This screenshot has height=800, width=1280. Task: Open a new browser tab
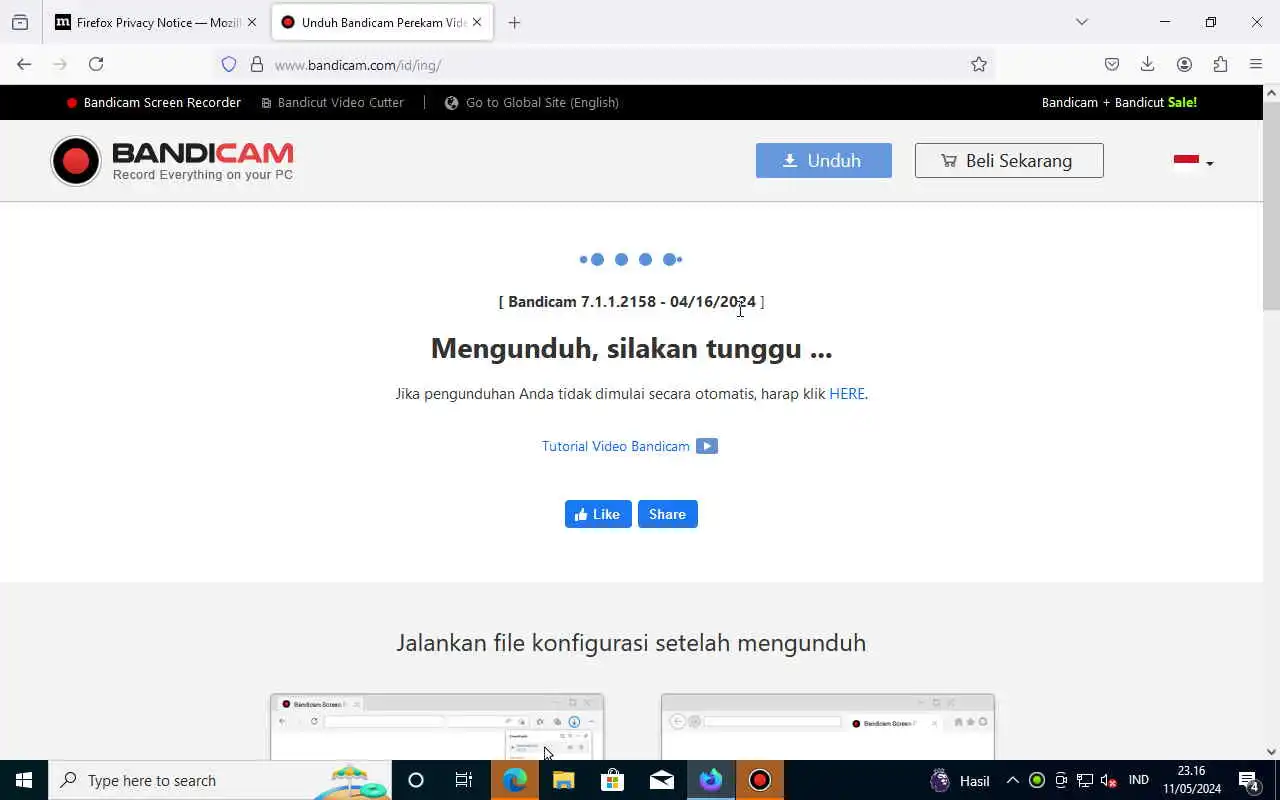click(x=514, y=22)
